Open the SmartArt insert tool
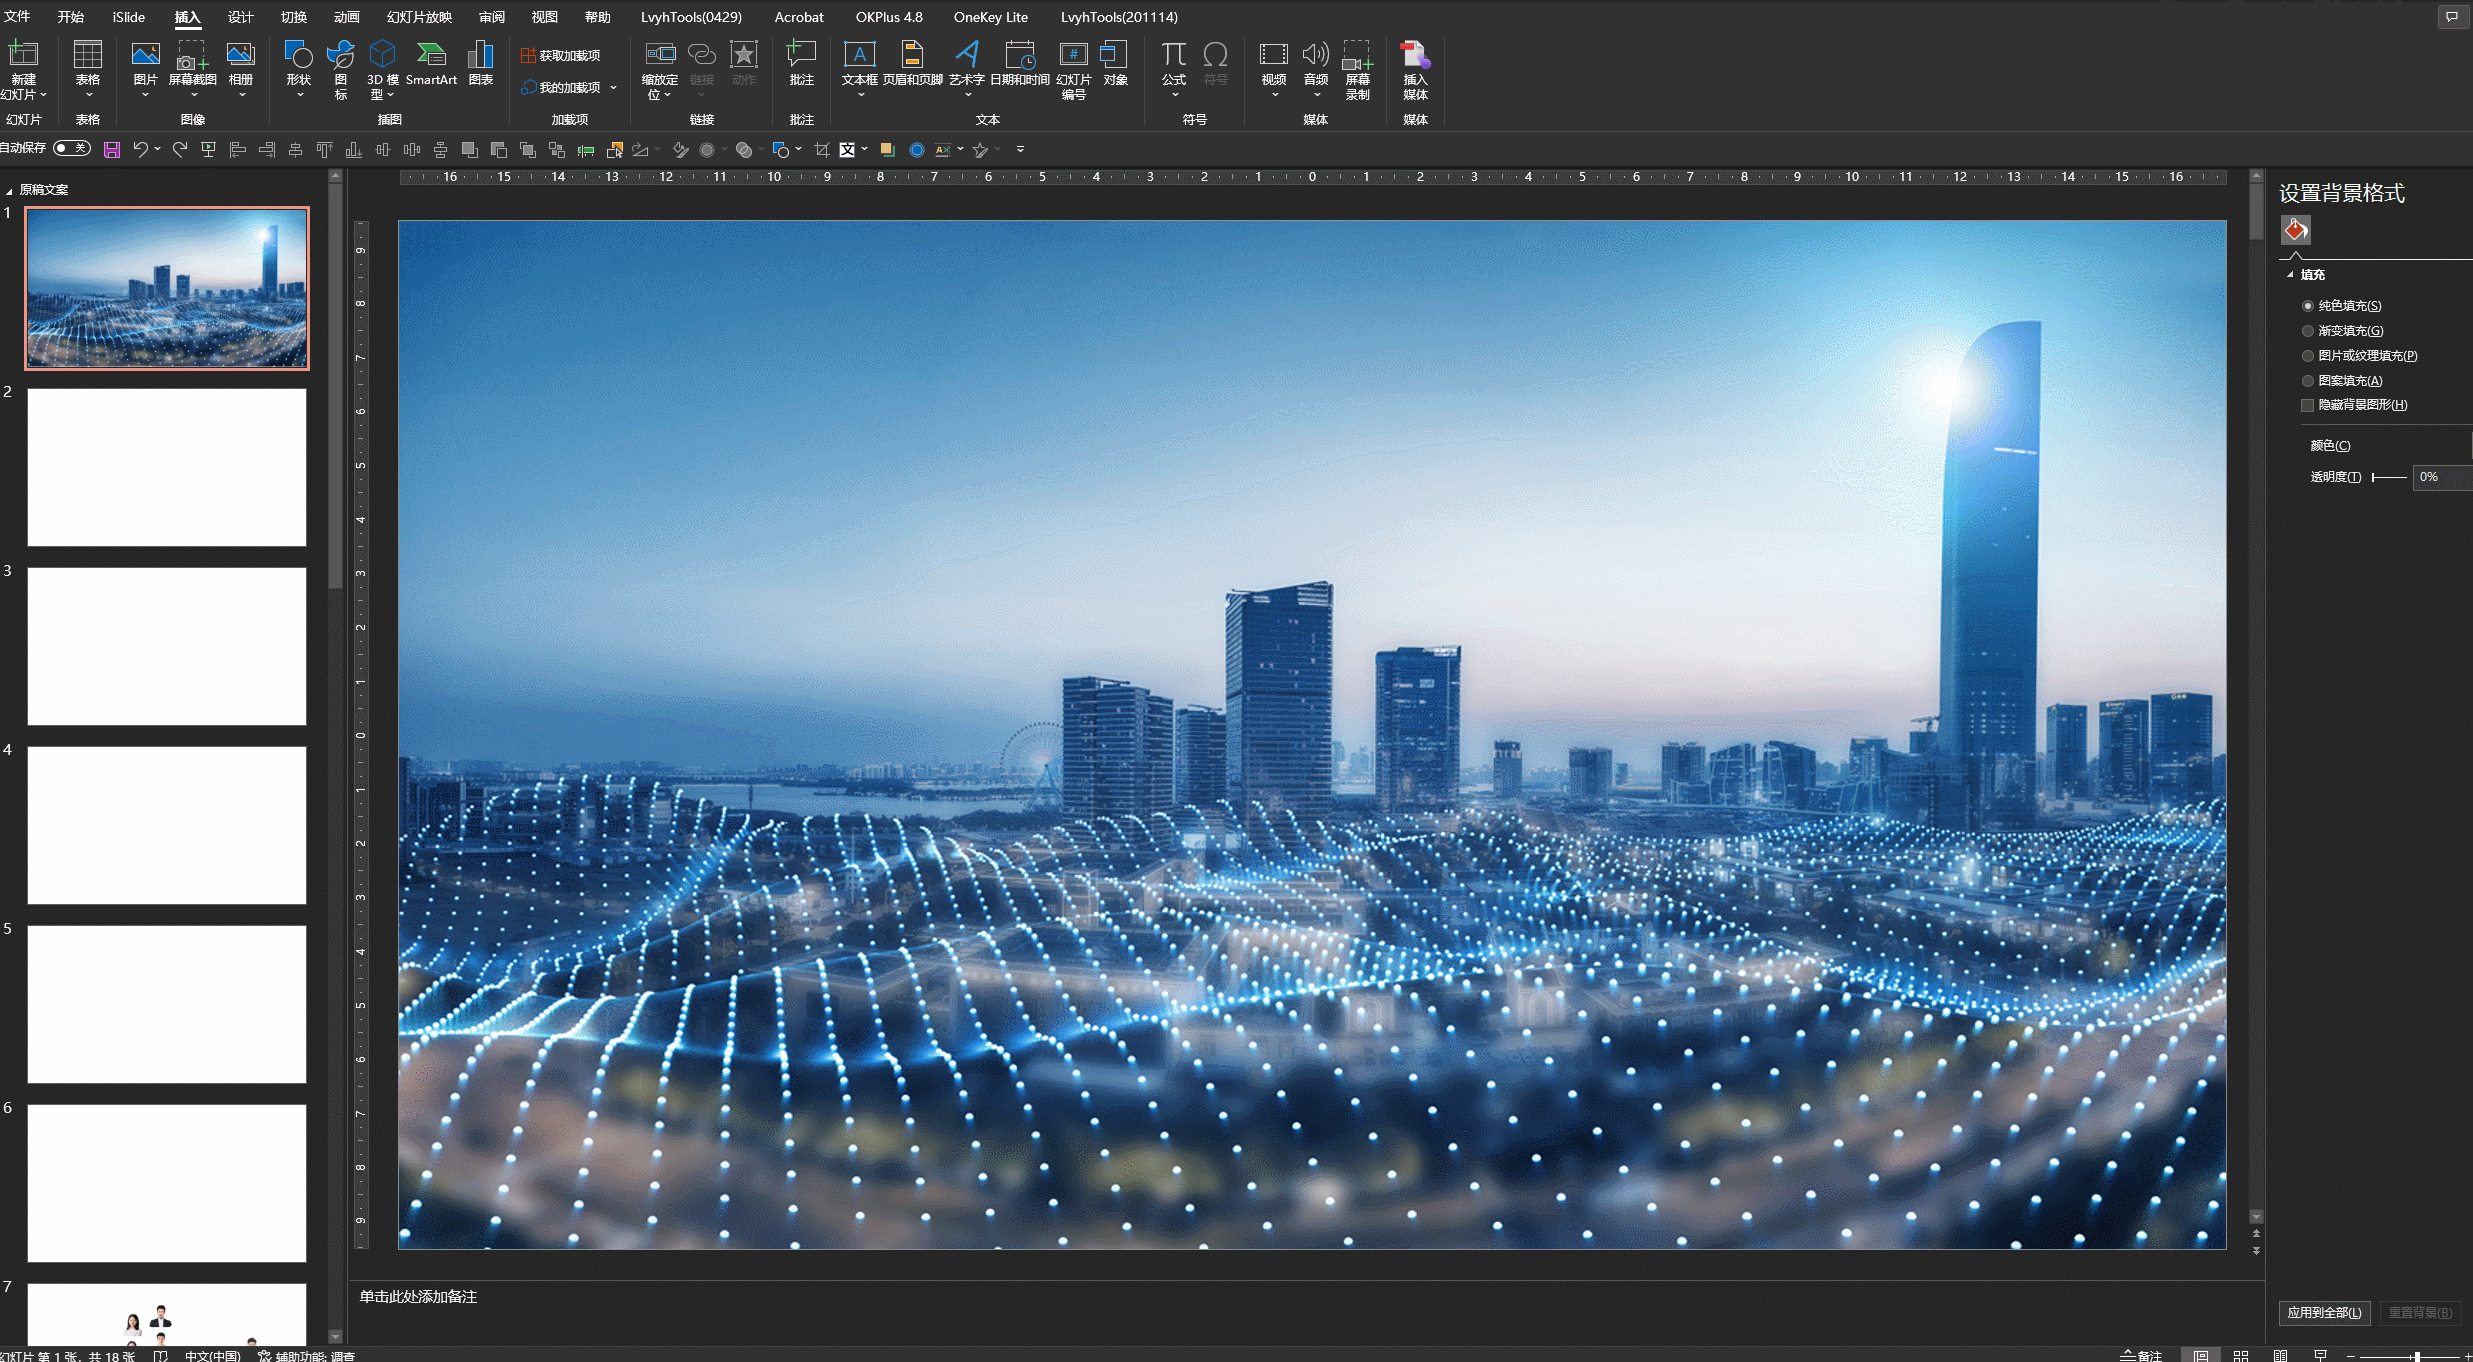The width and height of the screenshot is (2473, 1362). click(431, 58)
